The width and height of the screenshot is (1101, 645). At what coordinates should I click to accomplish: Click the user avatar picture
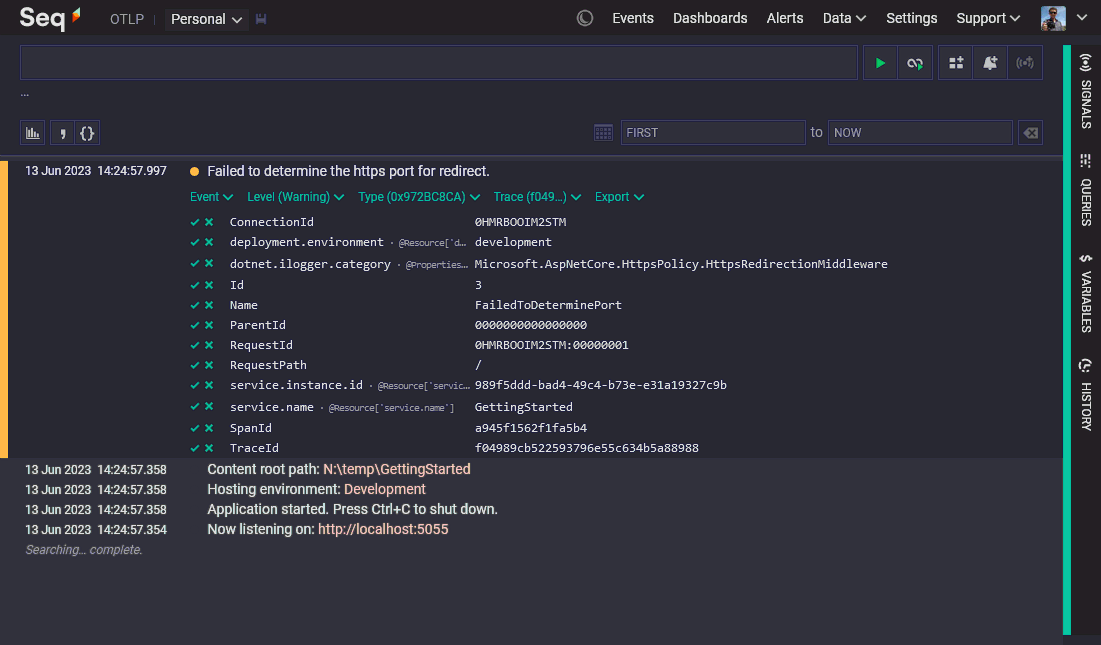click(1053, 18)
